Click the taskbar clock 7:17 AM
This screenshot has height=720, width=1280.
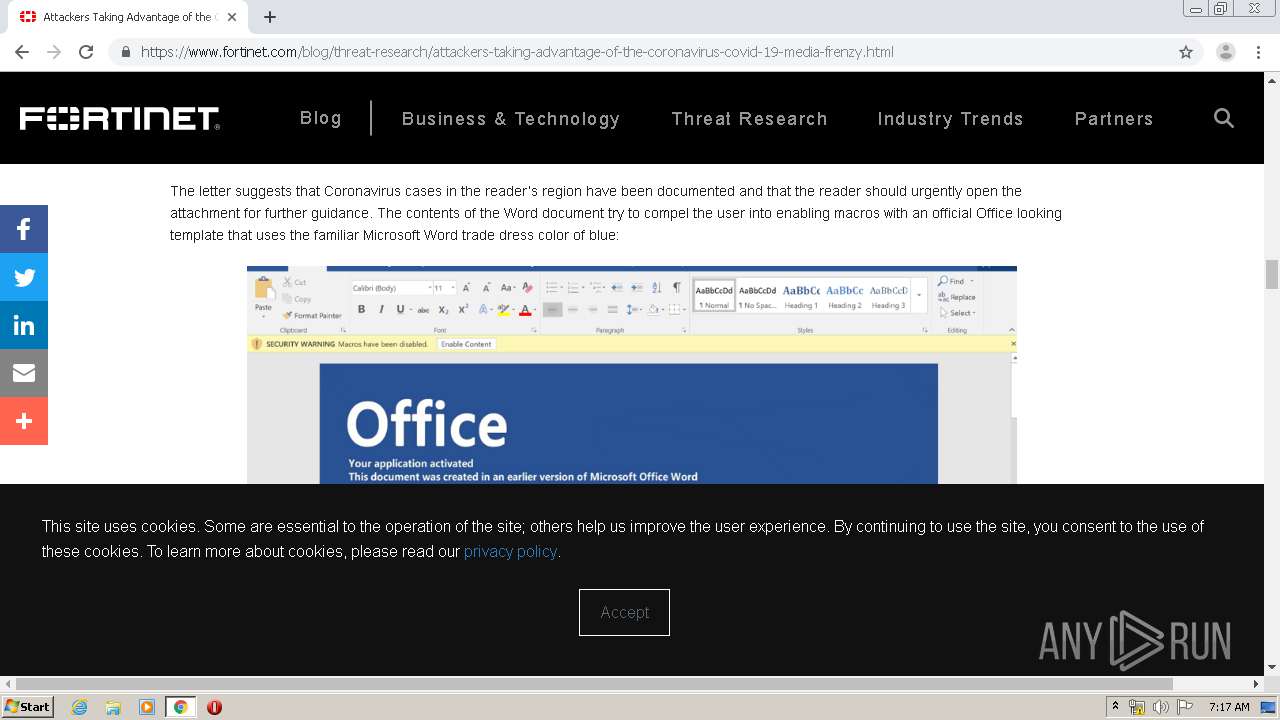coord(1229,707)
